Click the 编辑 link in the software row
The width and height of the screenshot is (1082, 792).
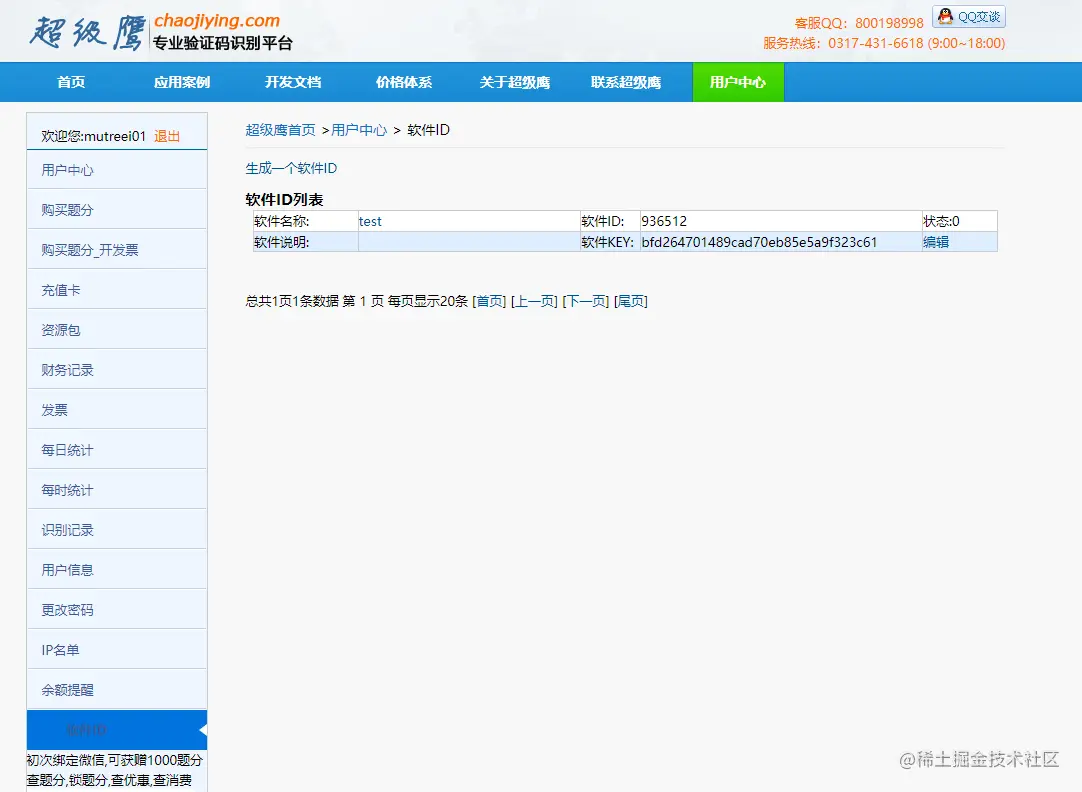936,242
